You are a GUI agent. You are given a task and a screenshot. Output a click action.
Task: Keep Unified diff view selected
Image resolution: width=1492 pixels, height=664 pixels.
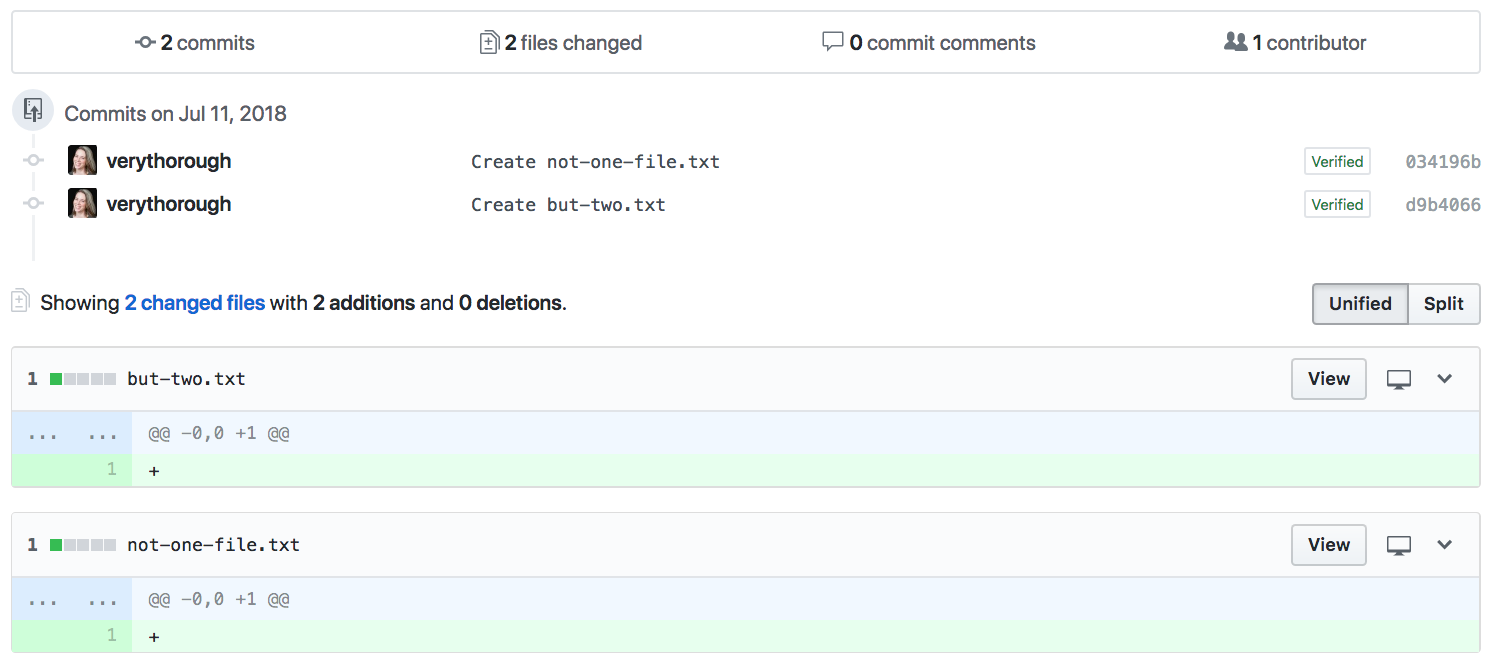1360,303
